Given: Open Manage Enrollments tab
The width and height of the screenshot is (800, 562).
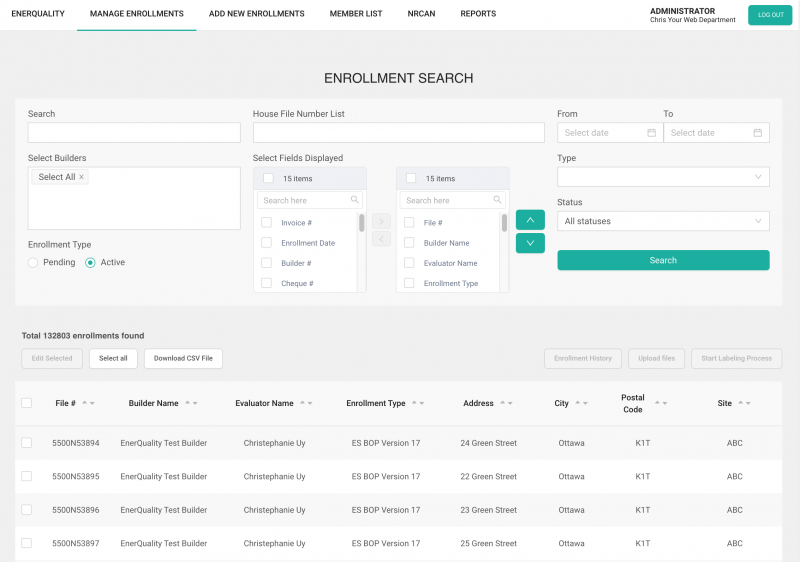Looking at the screenshot, I should point(137,14).
